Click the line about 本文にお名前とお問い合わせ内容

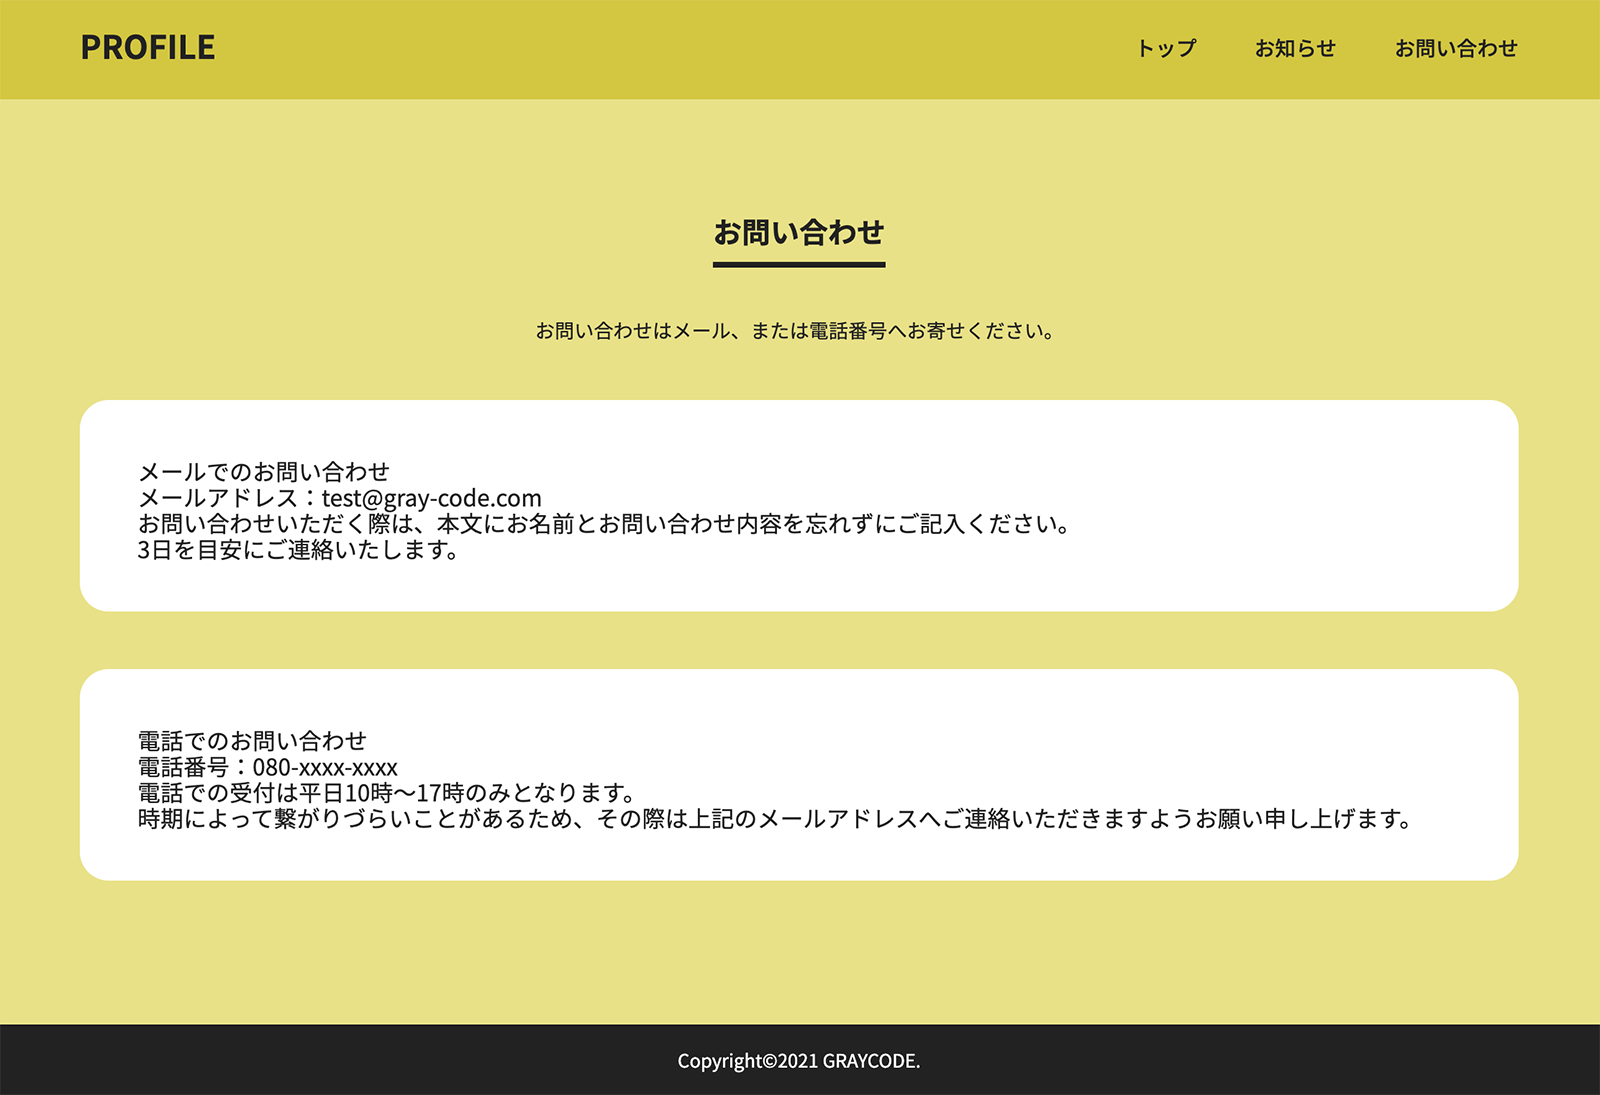(x=605, y=523)
